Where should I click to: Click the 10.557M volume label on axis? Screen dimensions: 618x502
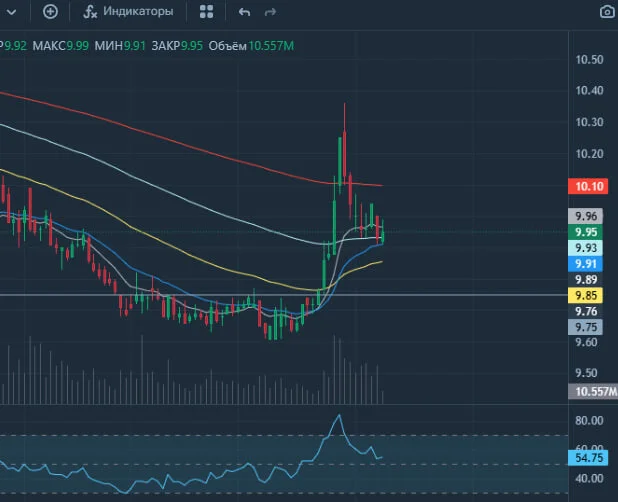(593, 391)
